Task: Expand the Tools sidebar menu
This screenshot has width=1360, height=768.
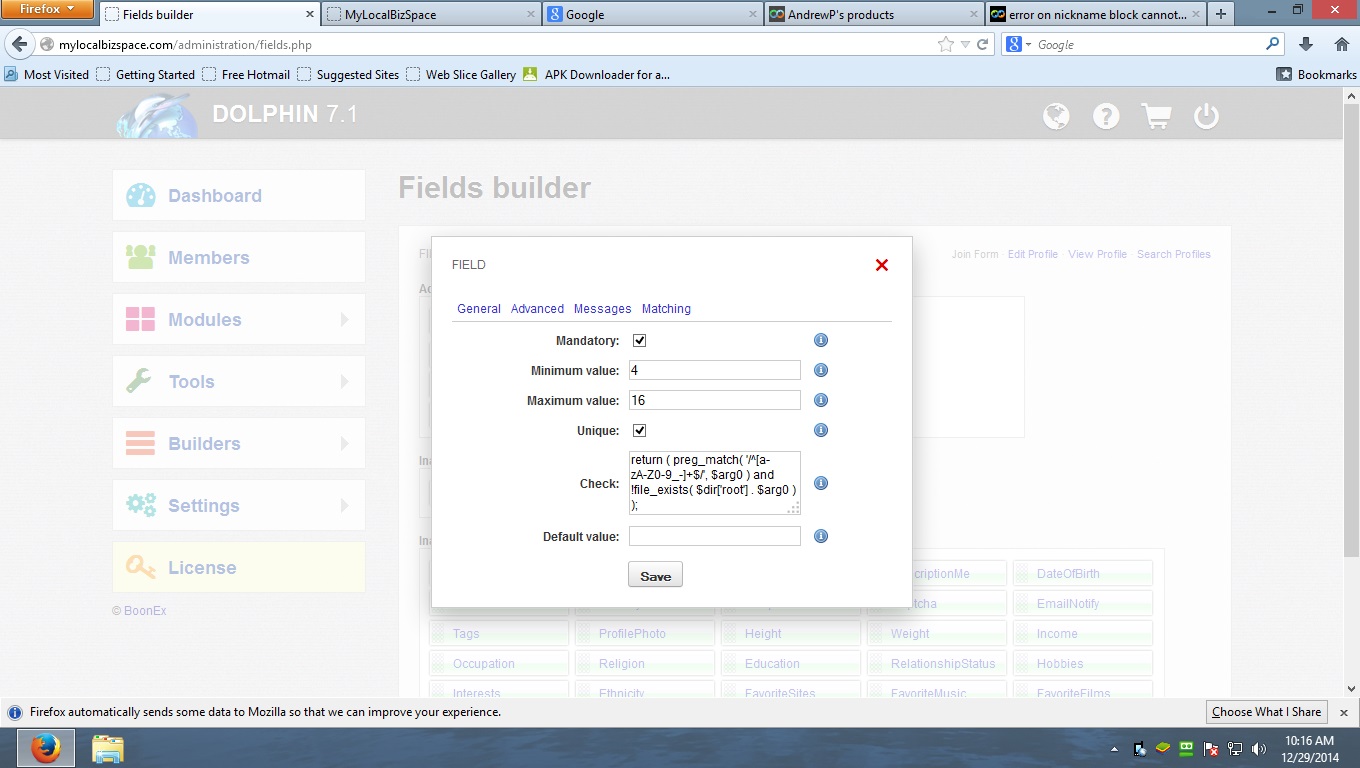Action: (x=238, y=382)
